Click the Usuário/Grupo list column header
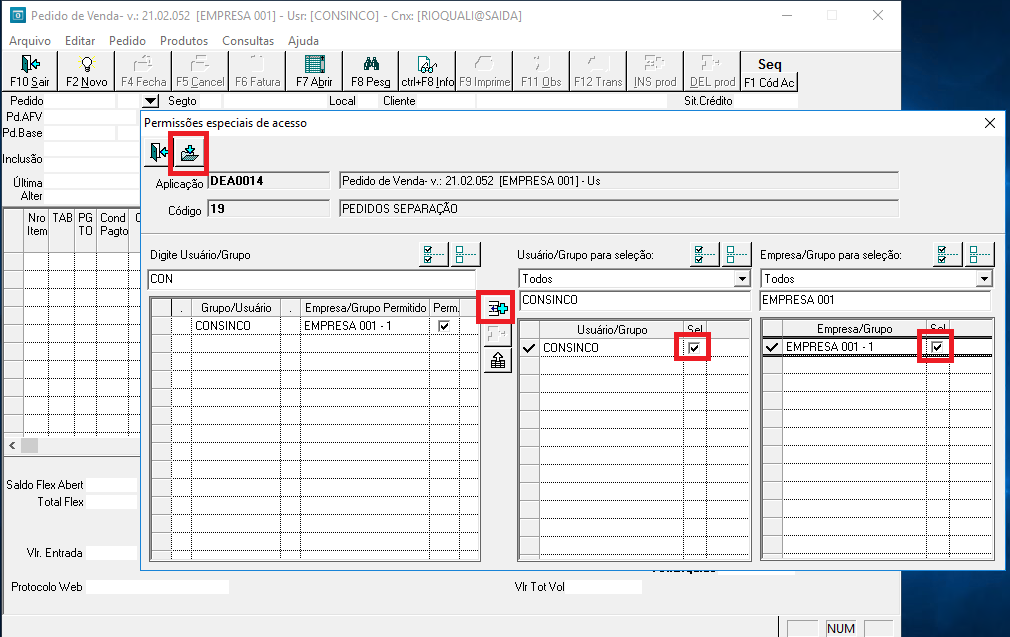This screenshot has width=1010, height=637. [611, 330]
